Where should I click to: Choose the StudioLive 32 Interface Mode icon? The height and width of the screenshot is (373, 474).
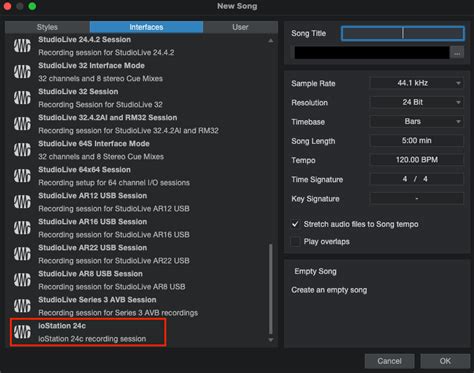(22, 72)
